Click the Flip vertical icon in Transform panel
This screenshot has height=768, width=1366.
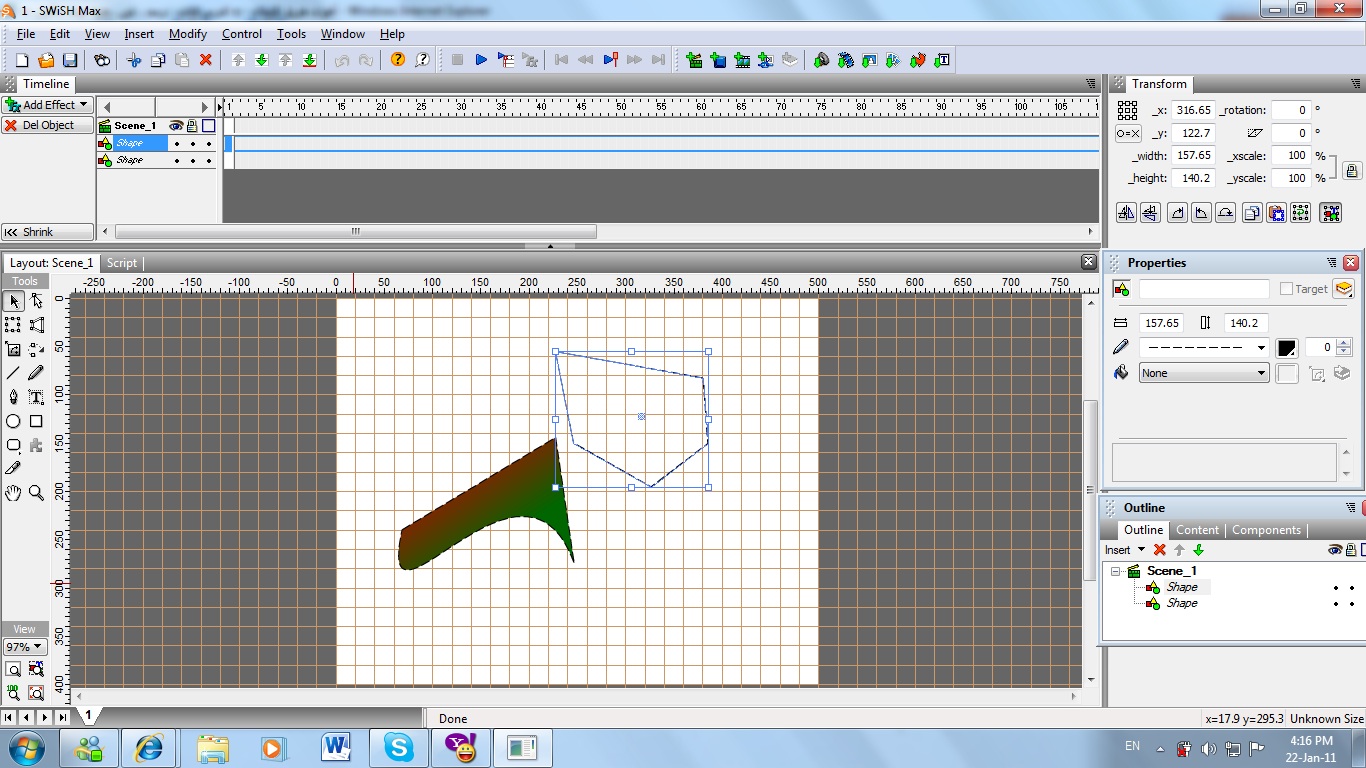1150,212
